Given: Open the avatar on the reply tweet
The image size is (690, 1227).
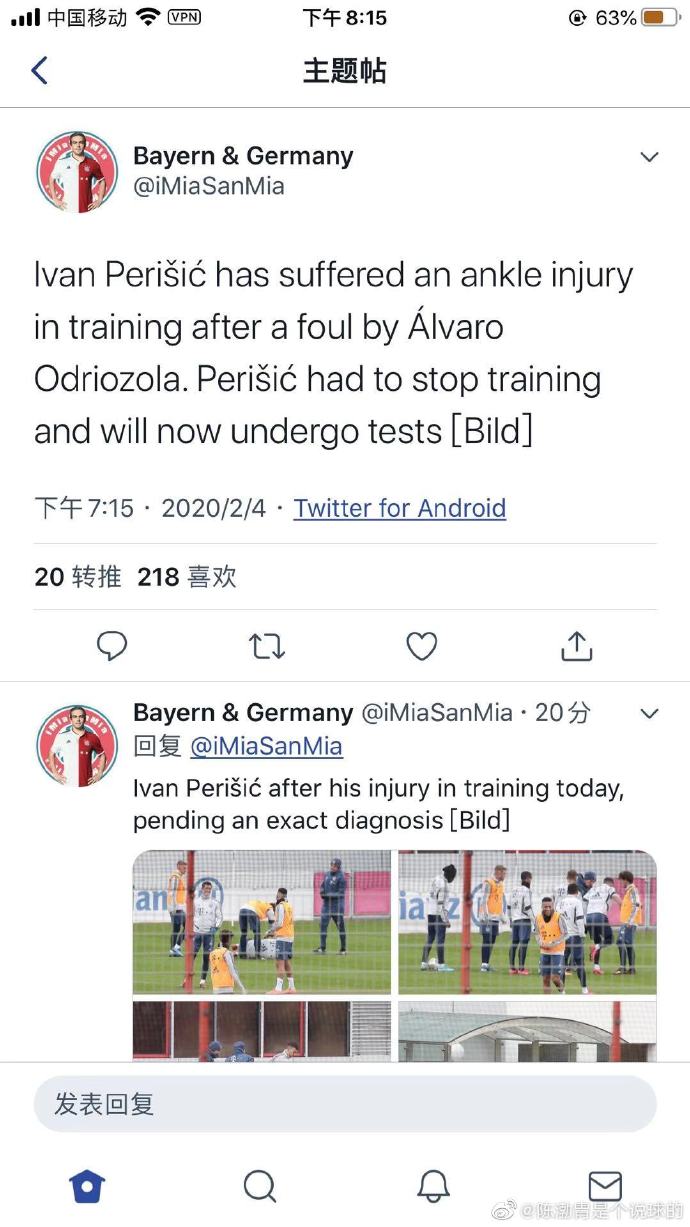Looking at the screenshot, I should pos(77,746).
